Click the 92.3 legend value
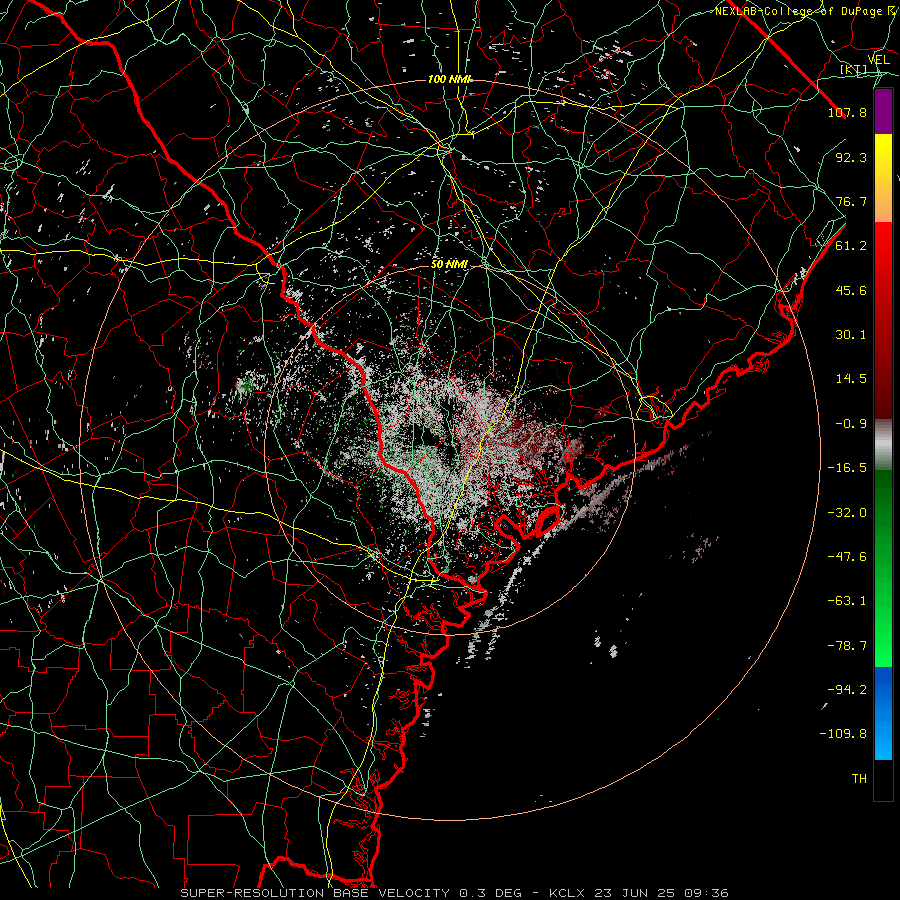 click(851, 157)
